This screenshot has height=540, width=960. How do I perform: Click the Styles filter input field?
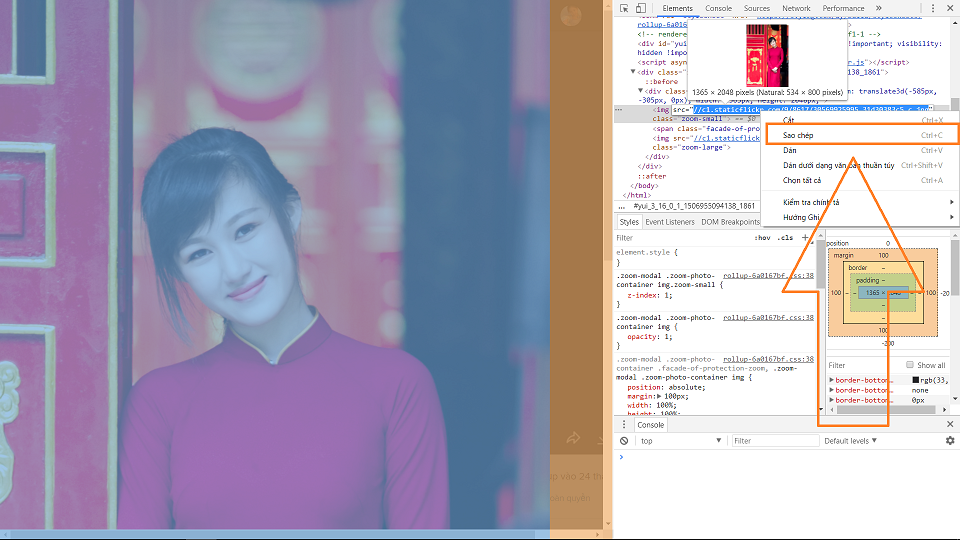tap(680, 238)
